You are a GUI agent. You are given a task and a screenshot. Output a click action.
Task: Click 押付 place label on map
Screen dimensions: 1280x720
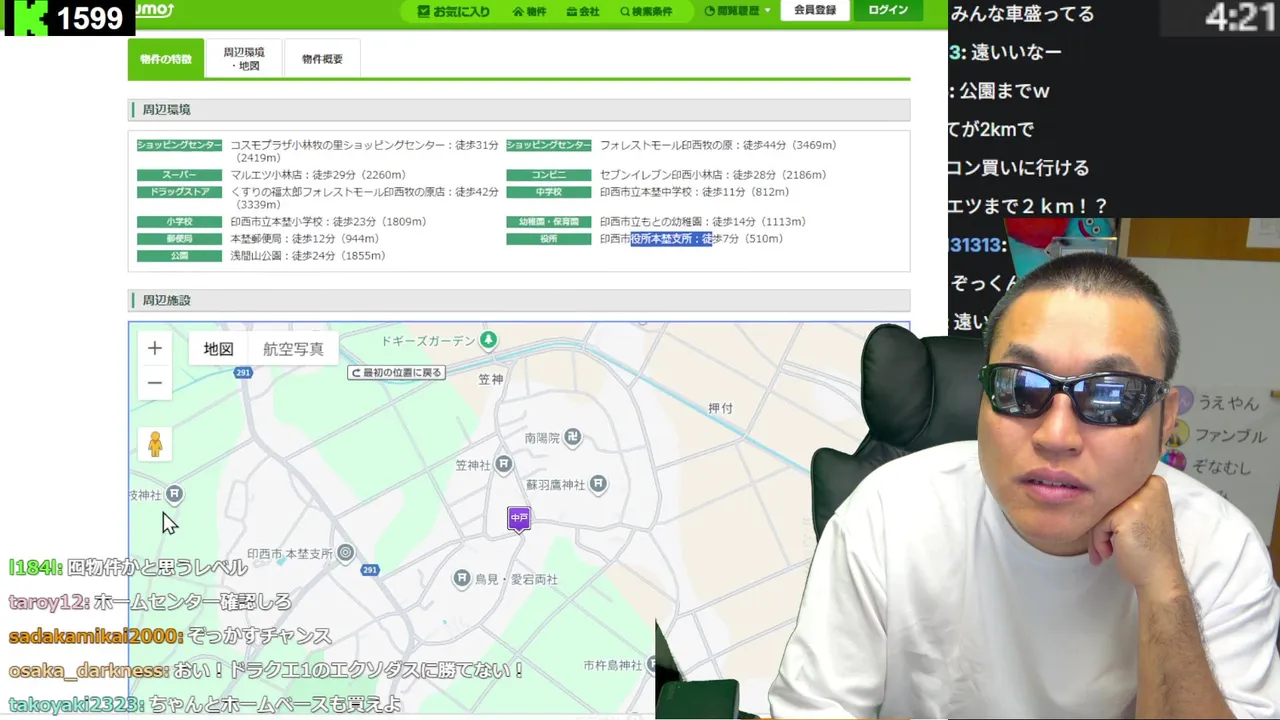(x=720, y=408)
